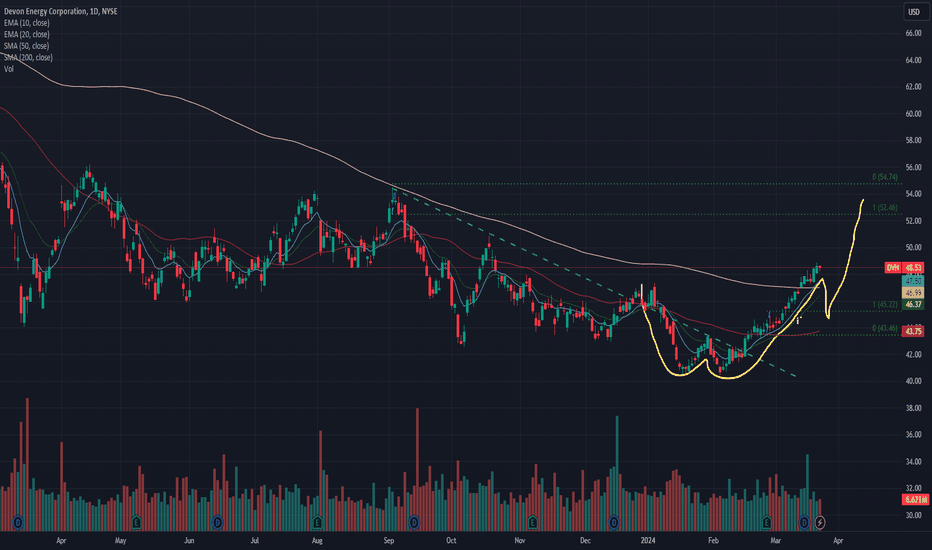932x550 pixels.
Task: Click the 43.75 red value label
Action: click(914, 331)
